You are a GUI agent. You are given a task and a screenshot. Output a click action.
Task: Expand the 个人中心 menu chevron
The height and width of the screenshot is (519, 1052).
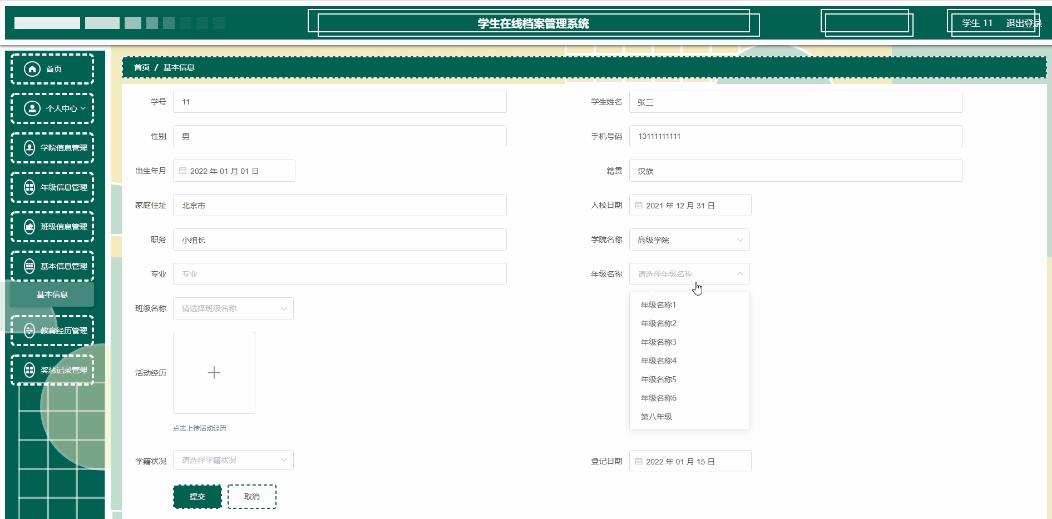pyautogui.click(x=83, y=108)
